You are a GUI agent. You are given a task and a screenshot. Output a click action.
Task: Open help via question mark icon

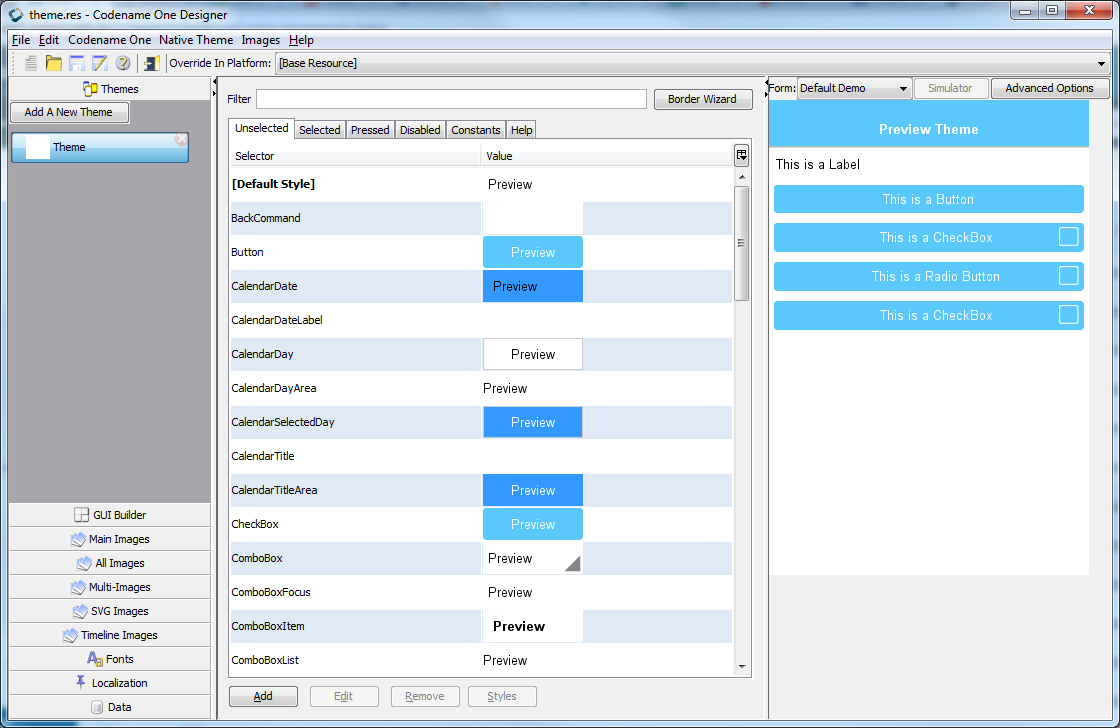[x=123, y=63]
